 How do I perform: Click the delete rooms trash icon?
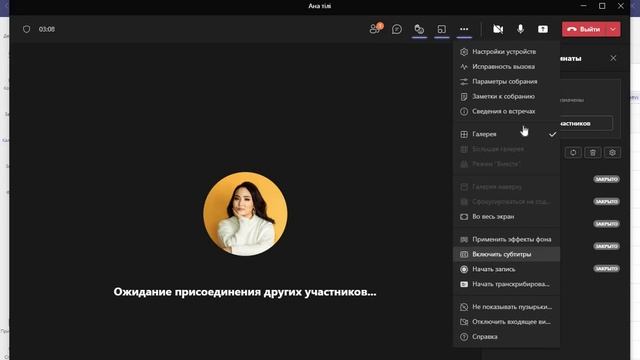[x=593, y=152]
